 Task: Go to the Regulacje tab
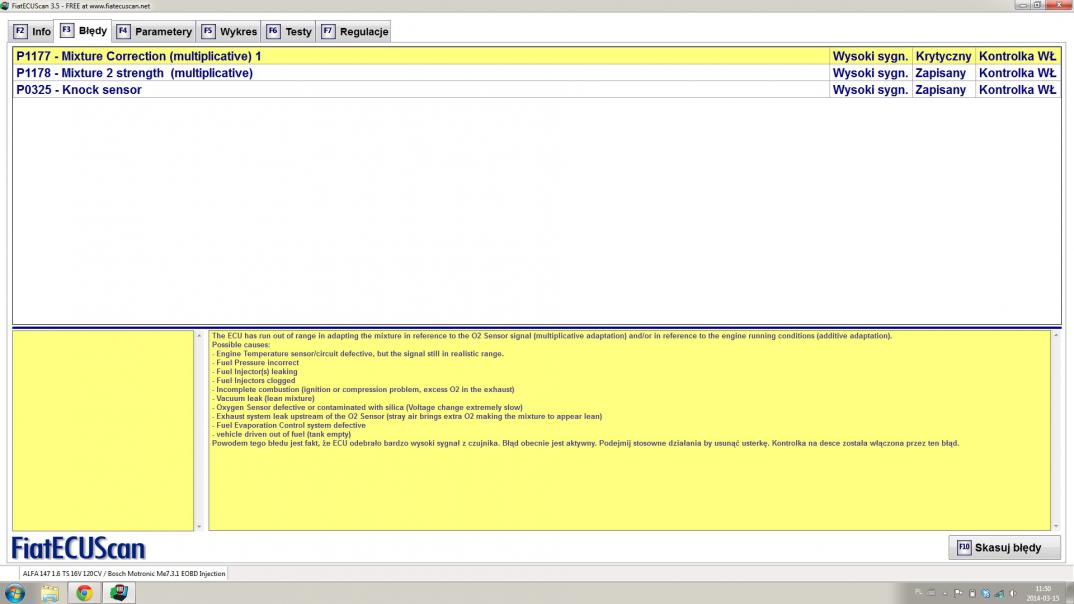click(x=354, y=32)
